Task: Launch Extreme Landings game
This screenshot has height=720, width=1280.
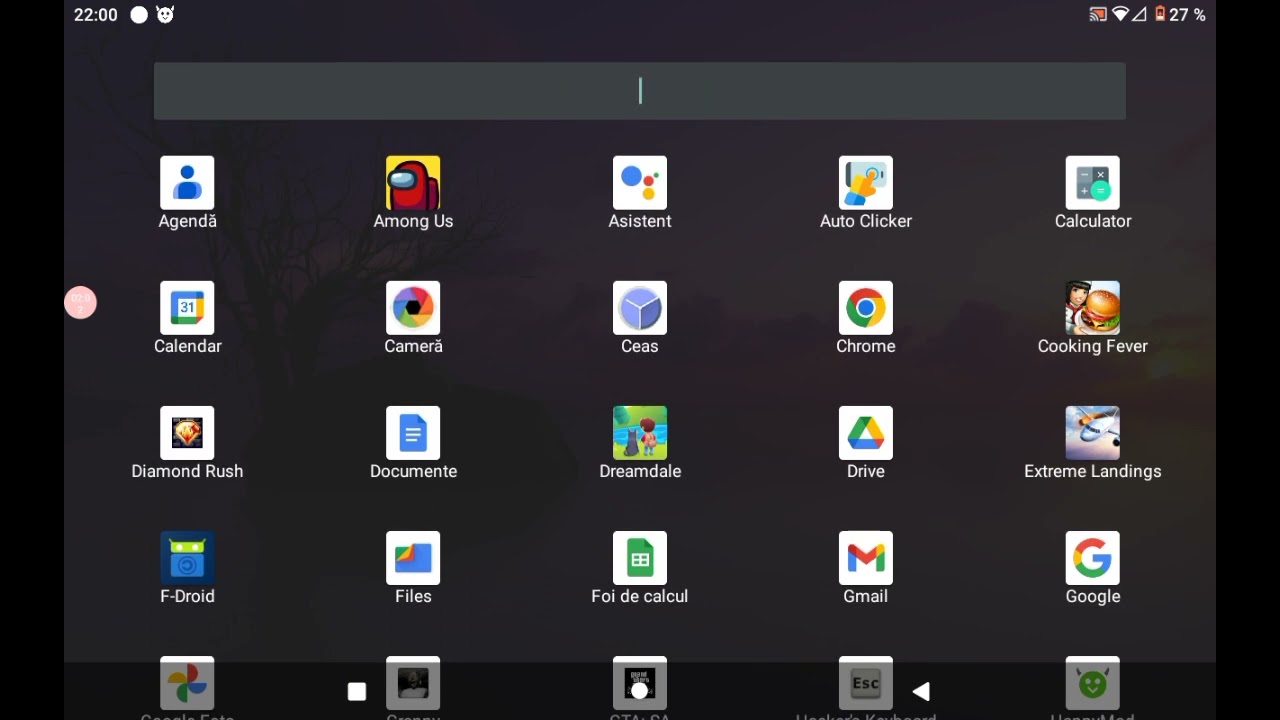Action: [1093, 433]
